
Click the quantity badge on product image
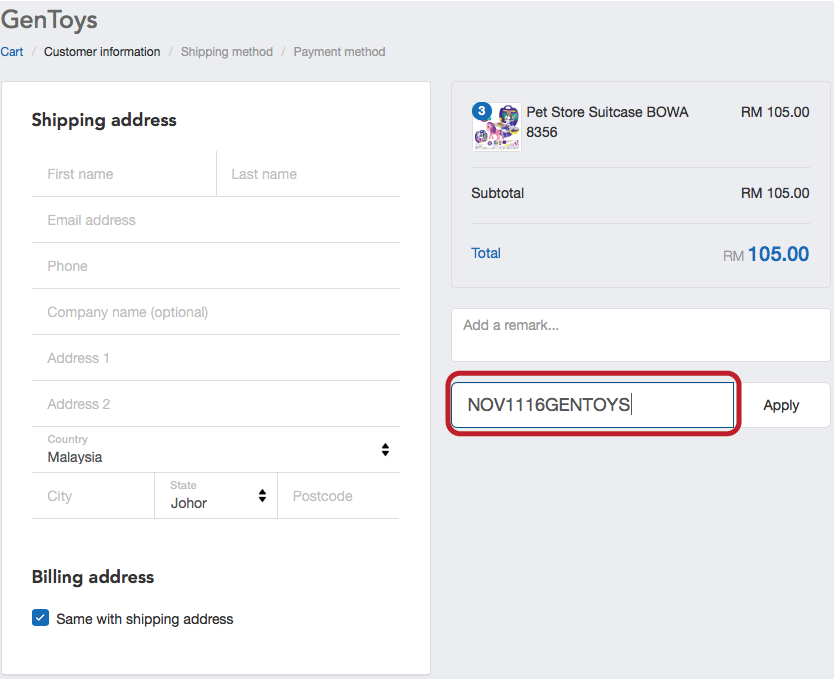(x=481, y=111)
